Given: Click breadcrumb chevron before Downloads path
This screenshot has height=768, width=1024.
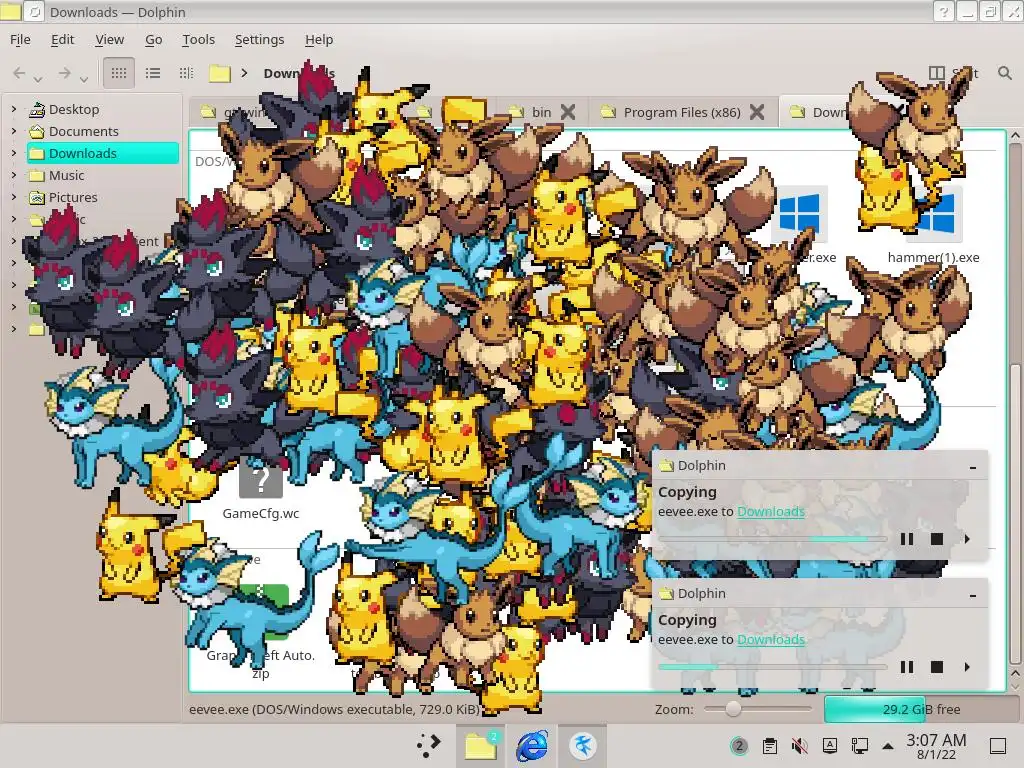Looking at the screenshot, I should 244,73.
